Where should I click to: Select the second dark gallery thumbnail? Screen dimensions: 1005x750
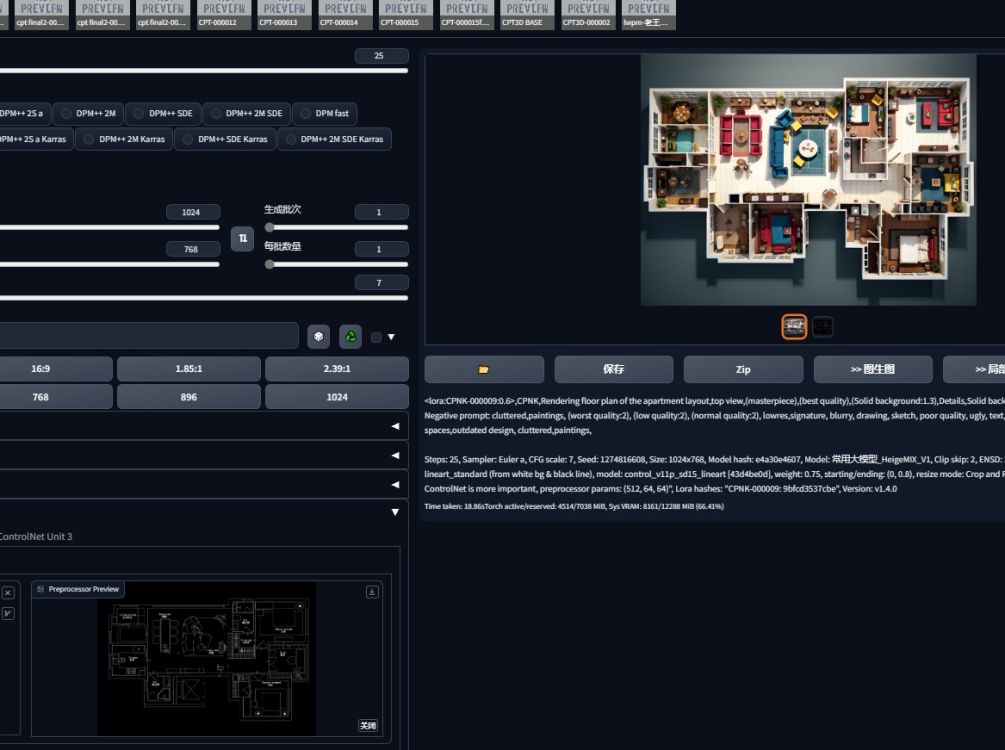coord(823,327)
